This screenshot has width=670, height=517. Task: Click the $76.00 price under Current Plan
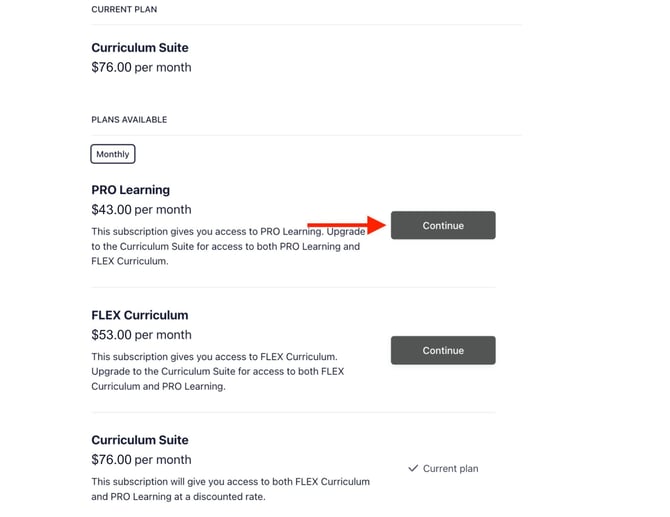click(x=141, y=68)
